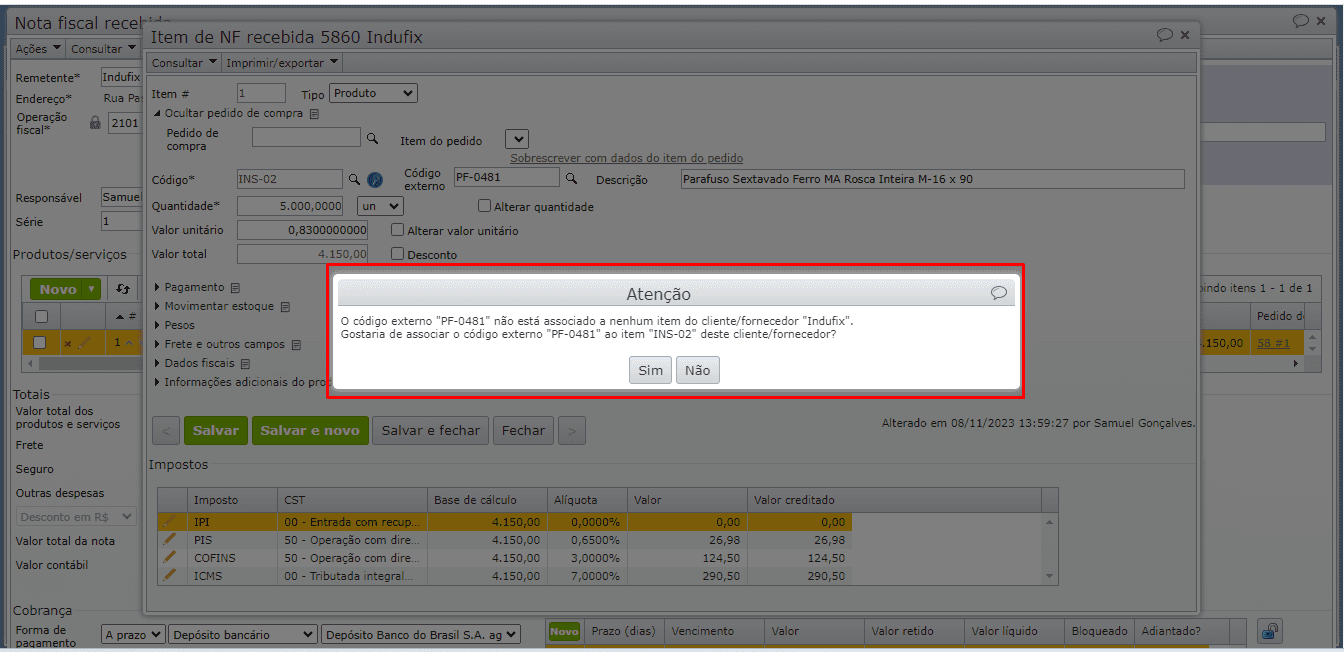Click the note icon beside Dados fiscais
The width and height of the screenshot is (1344, 652).
(245, 363)
